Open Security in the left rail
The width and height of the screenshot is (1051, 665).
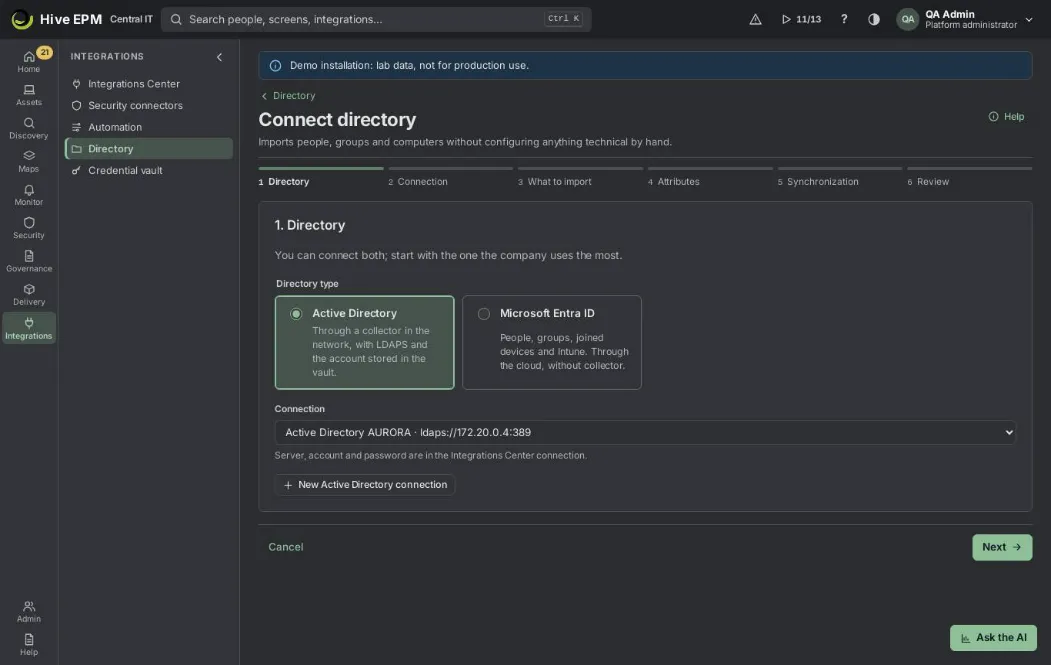click(x=29, y=228)
